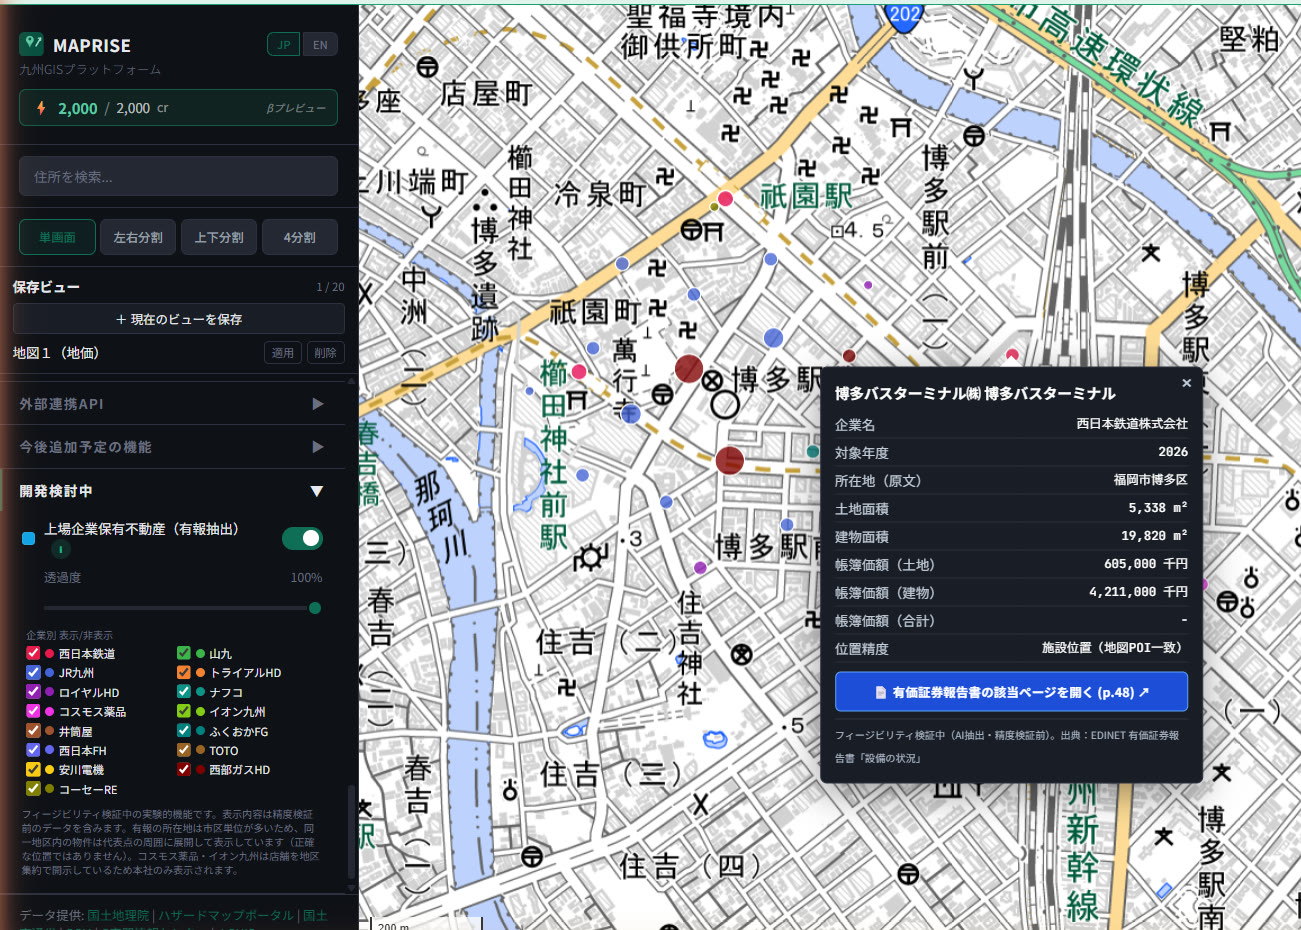Image resolution: width=1301 pixels, height=930 pixels.
Task: Uncheck the TOTO checkbox
Action: (184, 750)
